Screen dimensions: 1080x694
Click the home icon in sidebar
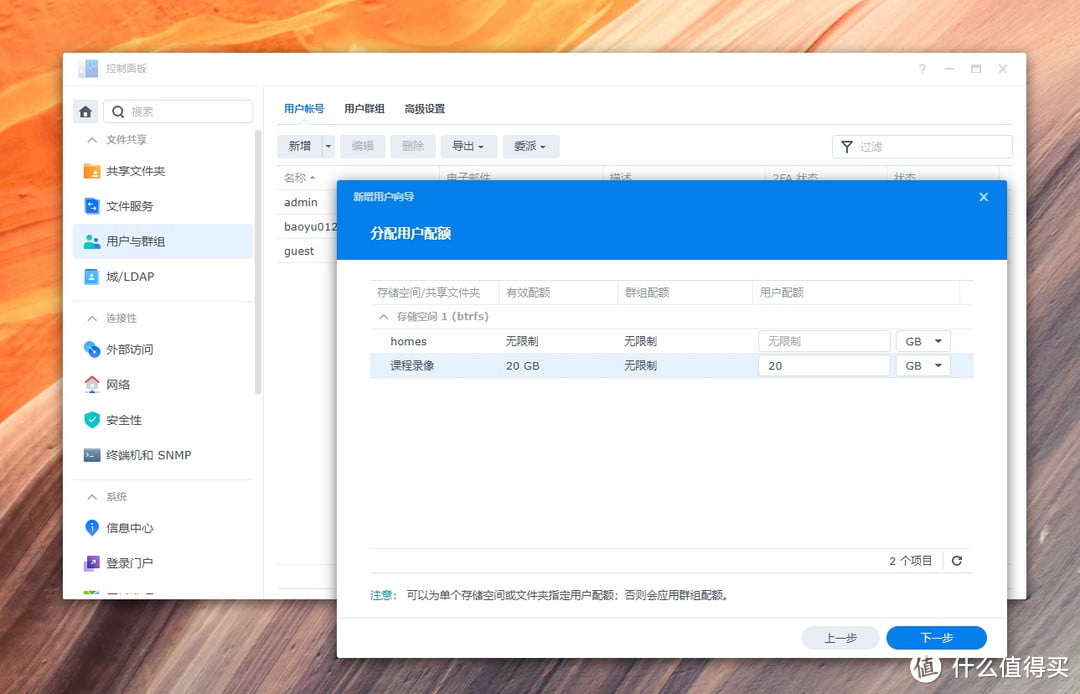click(x=86, y=112)
